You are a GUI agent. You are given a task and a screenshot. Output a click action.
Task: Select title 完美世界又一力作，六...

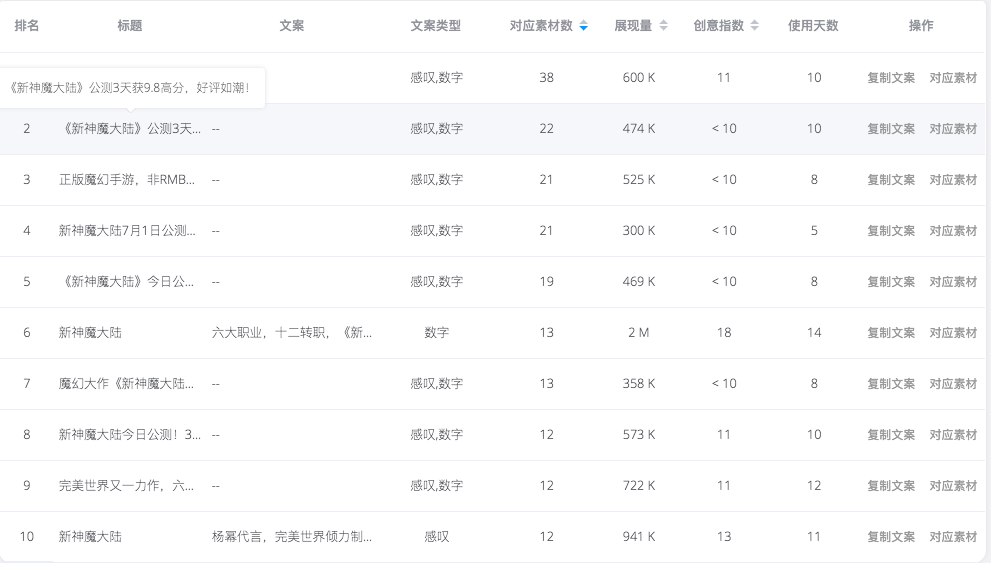[126, 486]
